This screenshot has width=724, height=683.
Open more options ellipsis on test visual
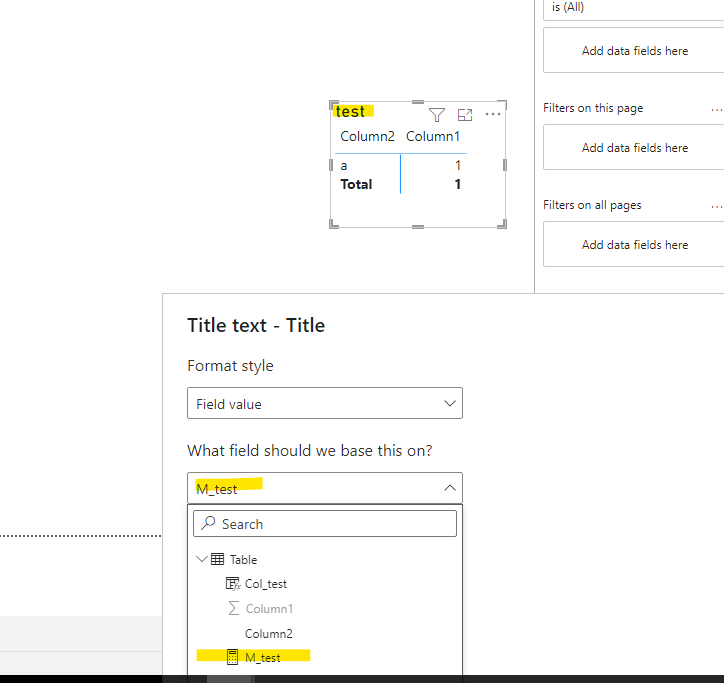point(493,114)
